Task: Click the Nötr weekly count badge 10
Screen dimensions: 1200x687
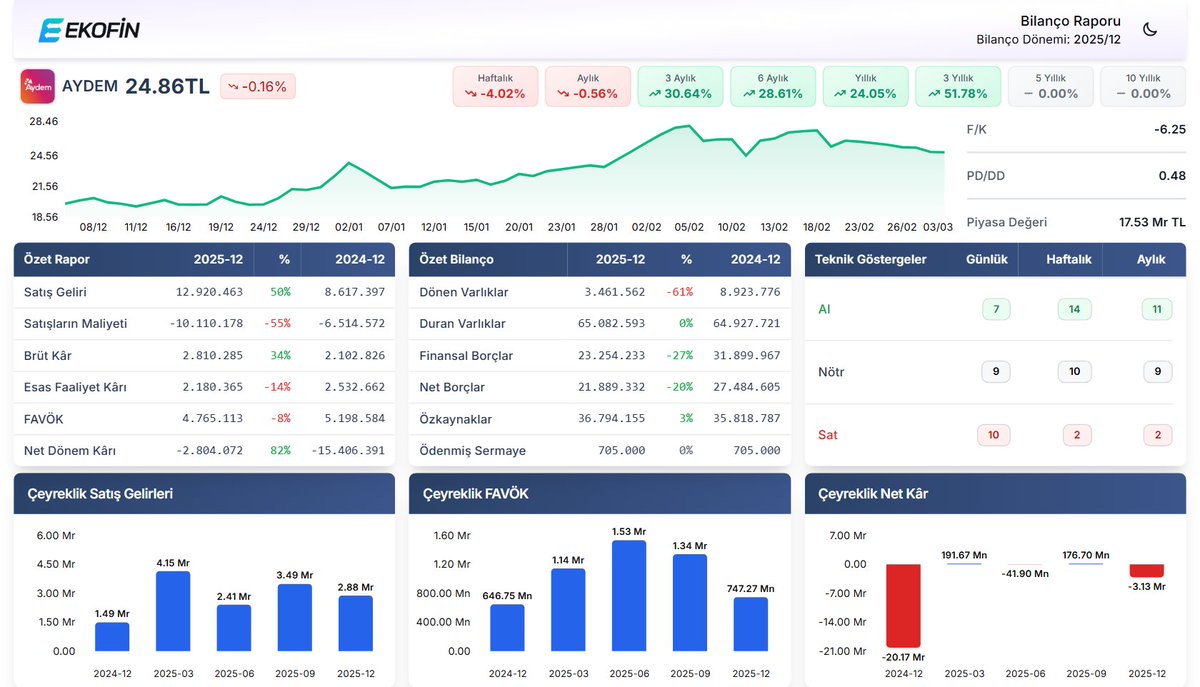Action: [1074, 372]
